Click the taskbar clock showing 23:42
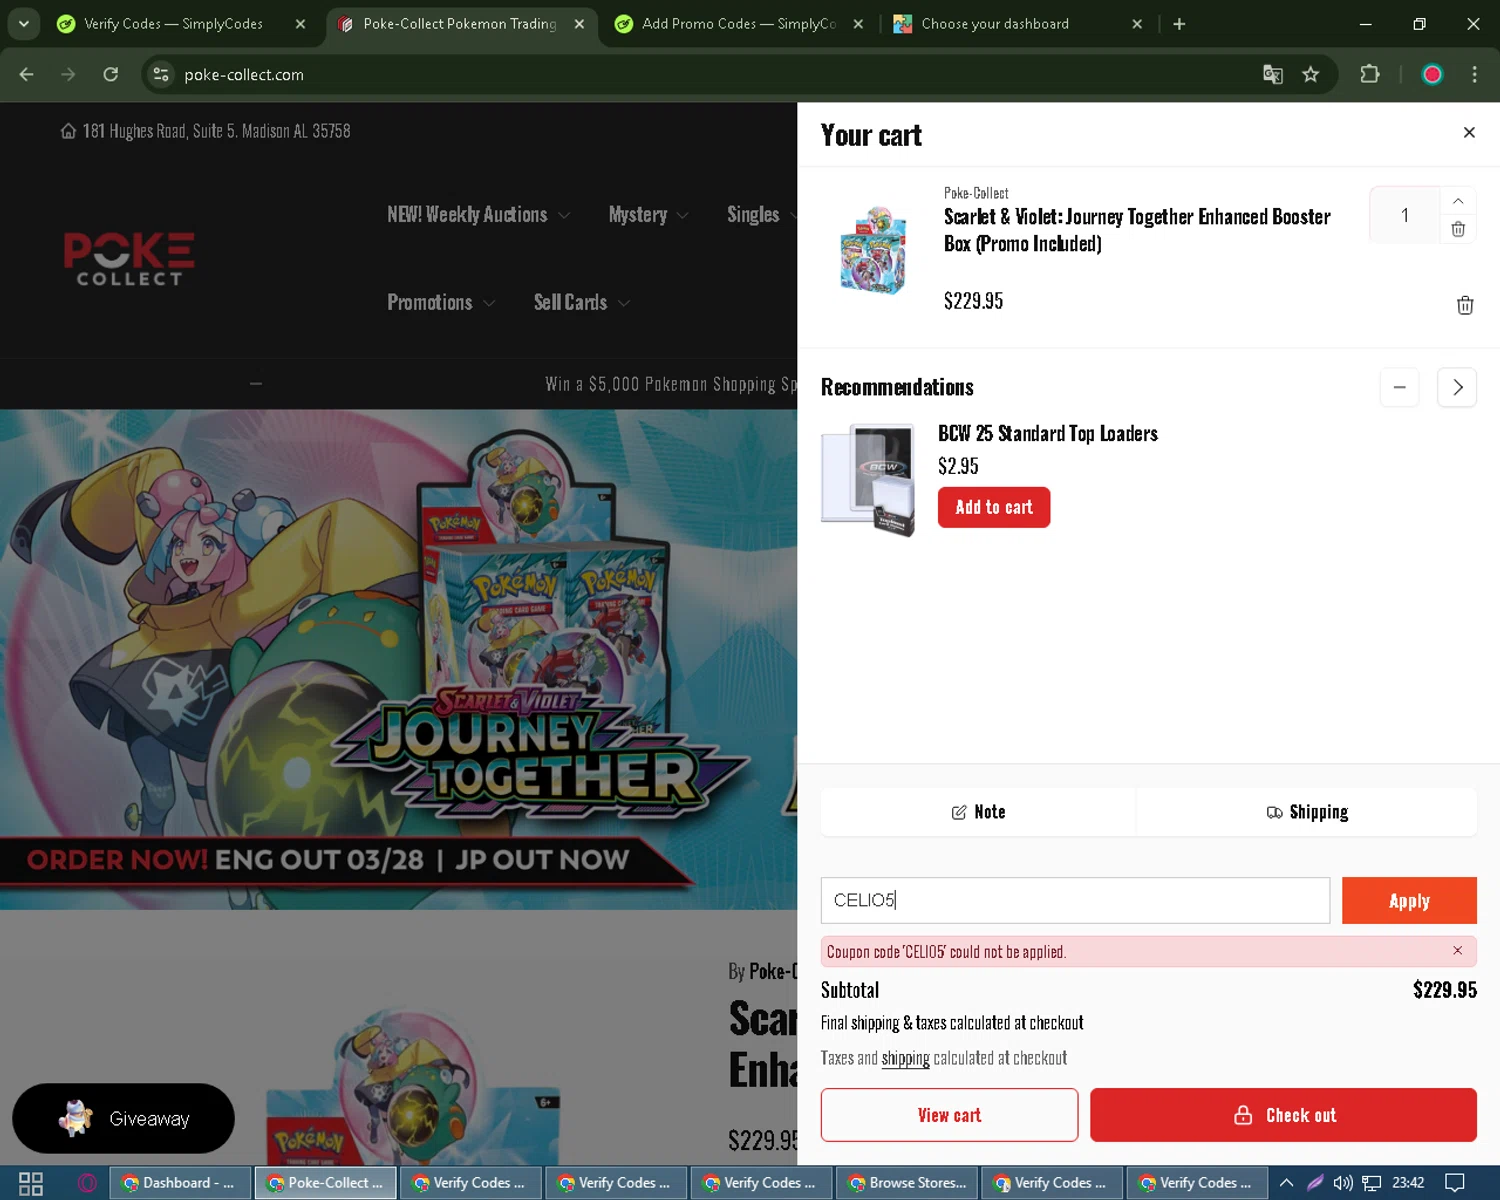 [x=1408, y=1183]
